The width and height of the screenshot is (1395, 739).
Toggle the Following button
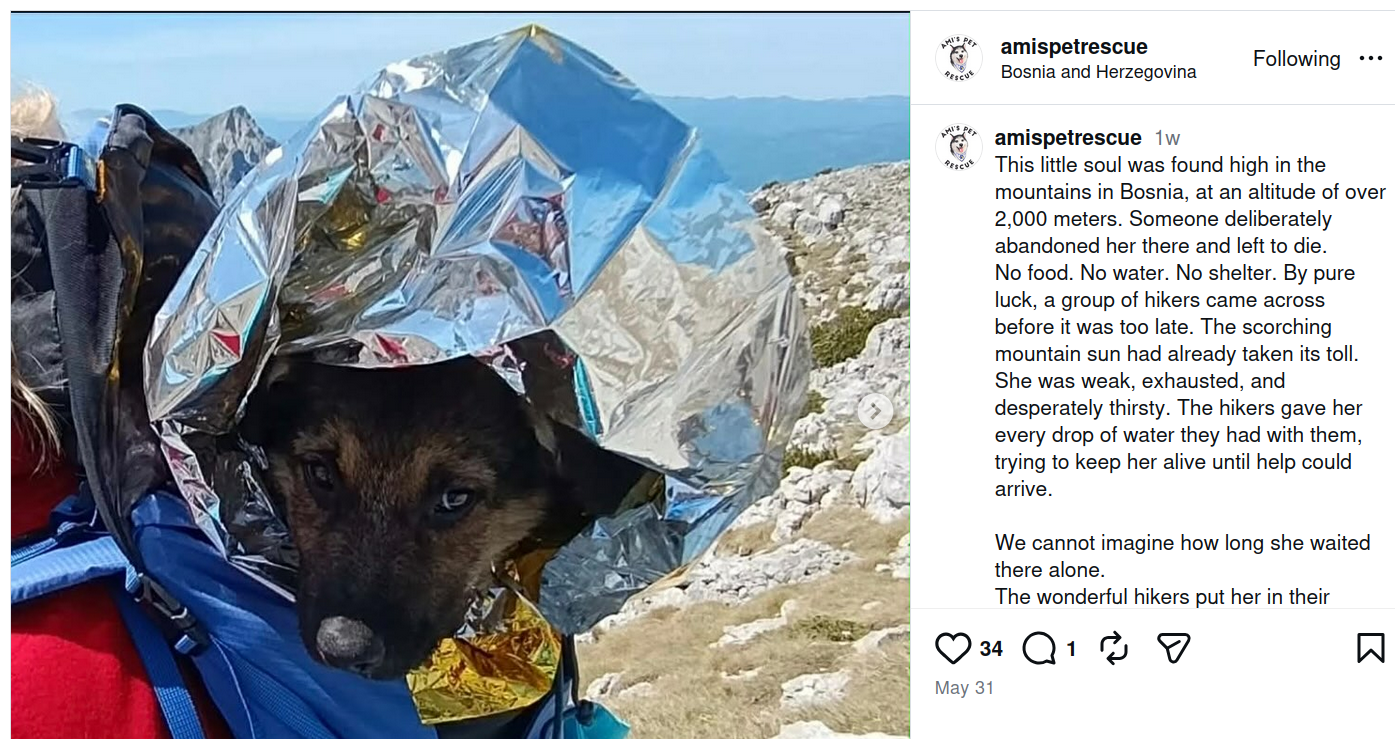pos(1296,58)
